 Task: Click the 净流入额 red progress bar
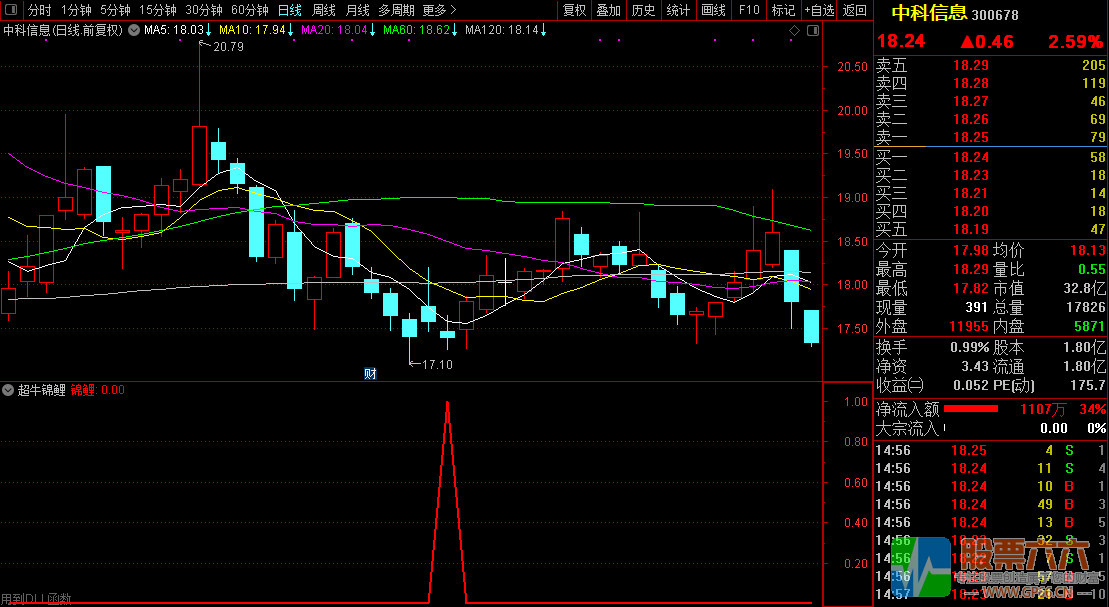click(x=971, y=409)
